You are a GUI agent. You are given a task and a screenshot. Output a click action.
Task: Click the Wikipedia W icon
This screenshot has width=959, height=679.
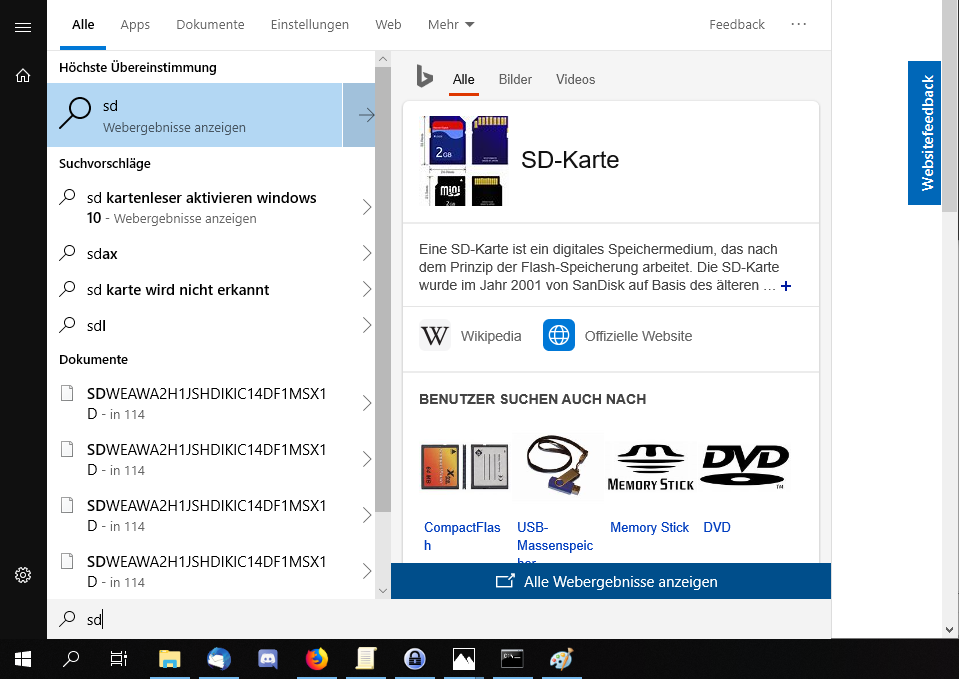(x=435, y=335)
